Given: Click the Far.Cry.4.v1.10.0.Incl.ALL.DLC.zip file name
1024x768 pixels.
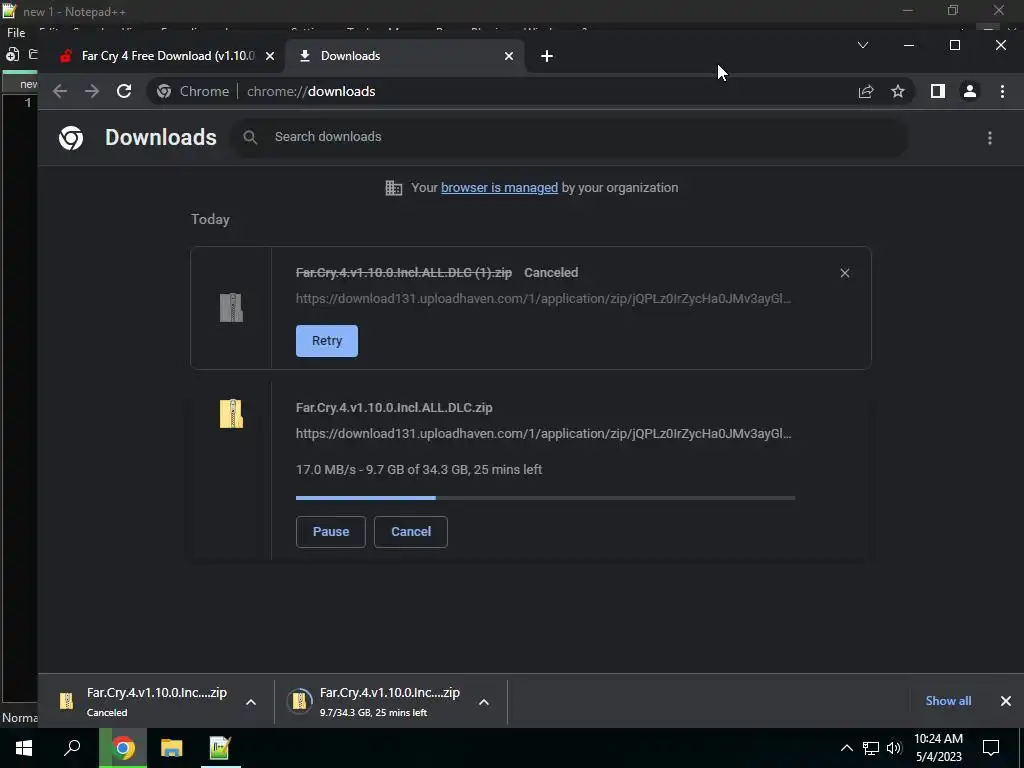Looking at the screenshot, I should point(394,408).
